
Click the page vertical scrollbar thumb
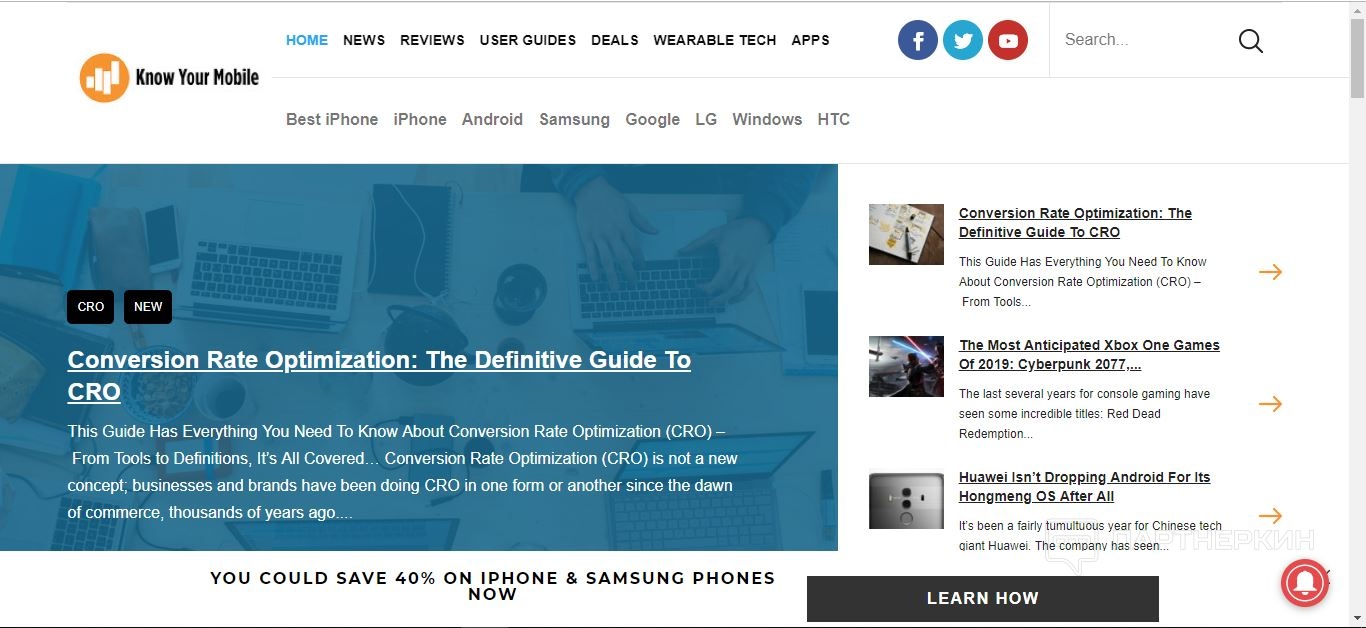(x=1357, y=58)
